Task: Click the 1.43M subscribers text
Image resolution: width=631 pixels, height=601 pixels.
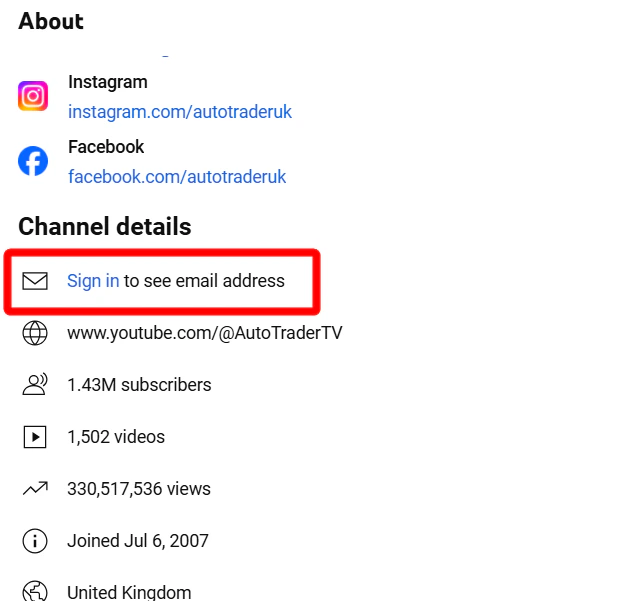Action: 139,385
